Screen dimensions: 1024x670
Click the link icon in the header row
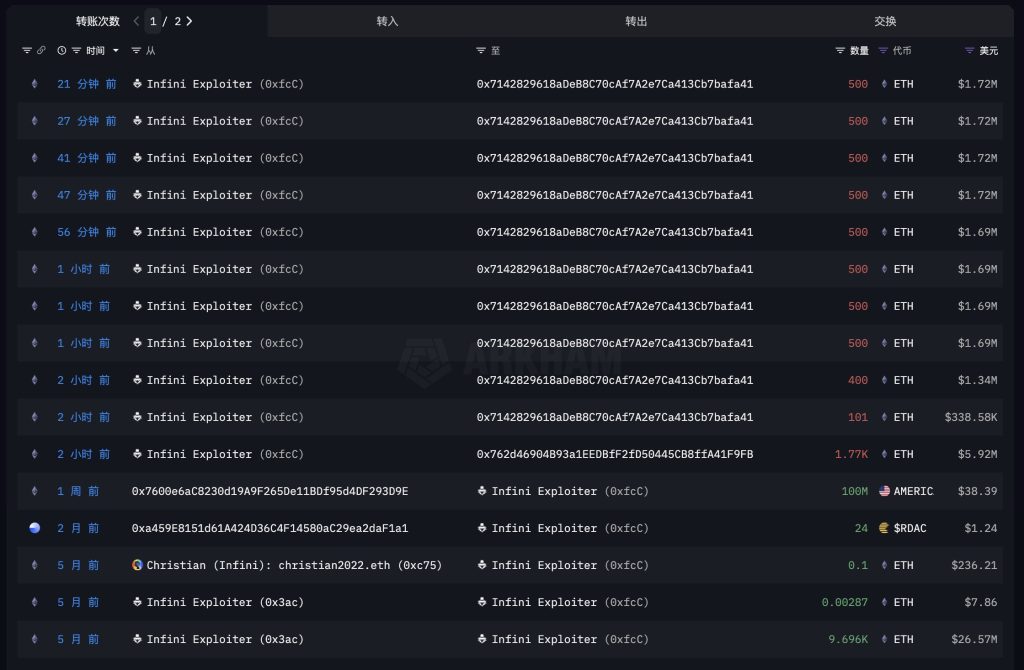[41, 50]
